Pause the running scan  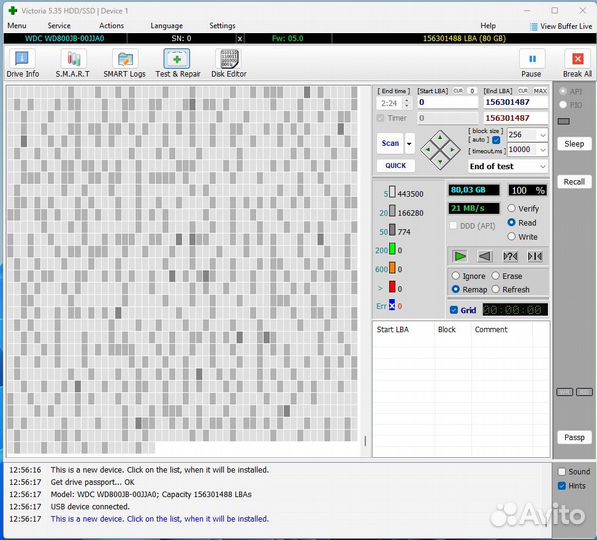532,64
